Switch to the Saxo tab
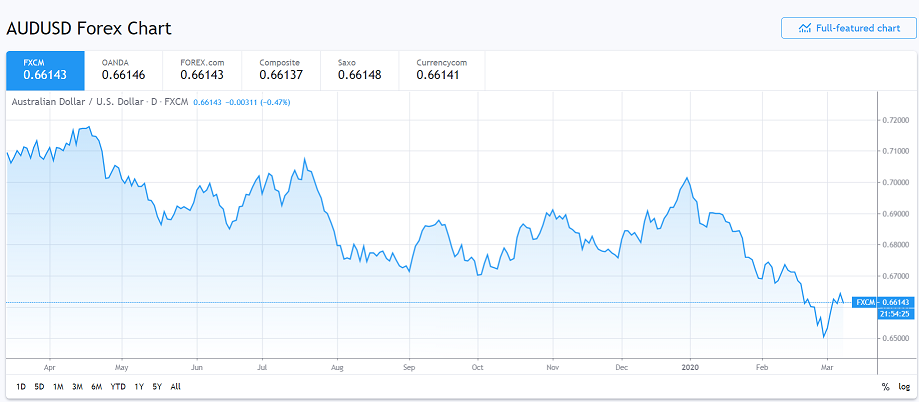 [x=359, y=70]
